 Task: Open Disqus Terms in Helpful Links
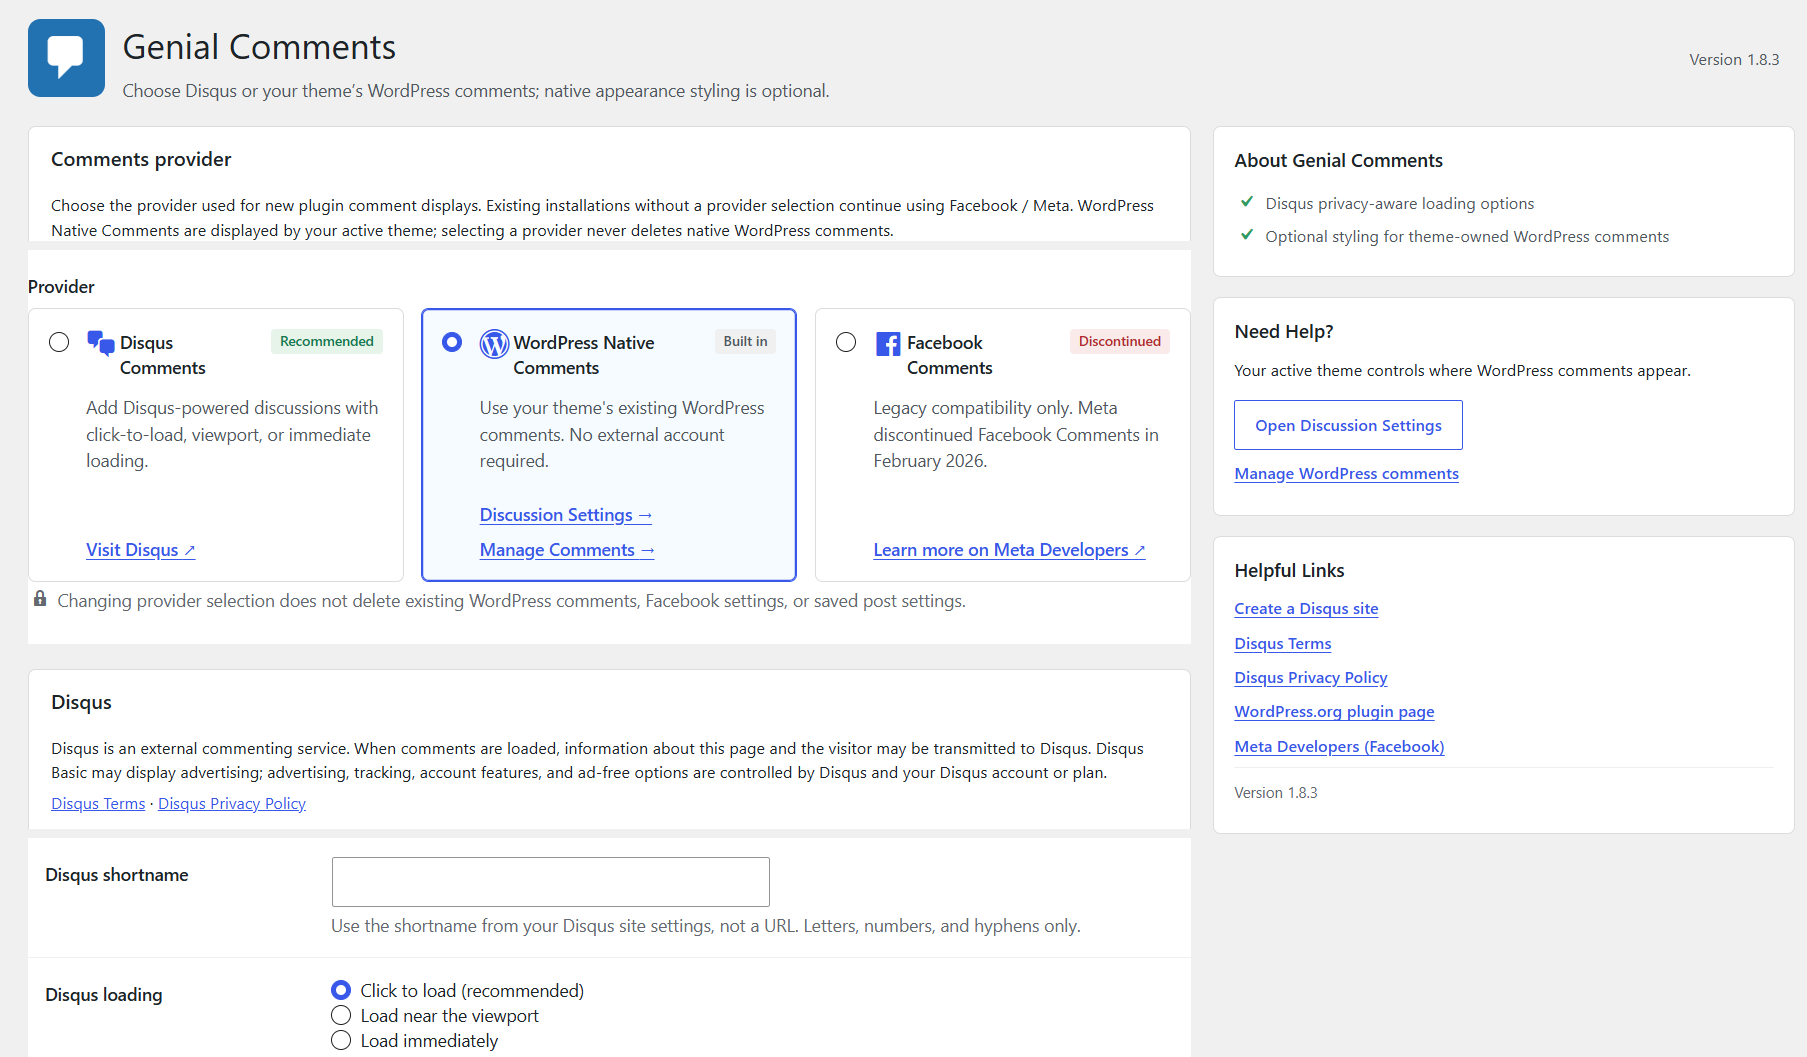click(1282, 644)
